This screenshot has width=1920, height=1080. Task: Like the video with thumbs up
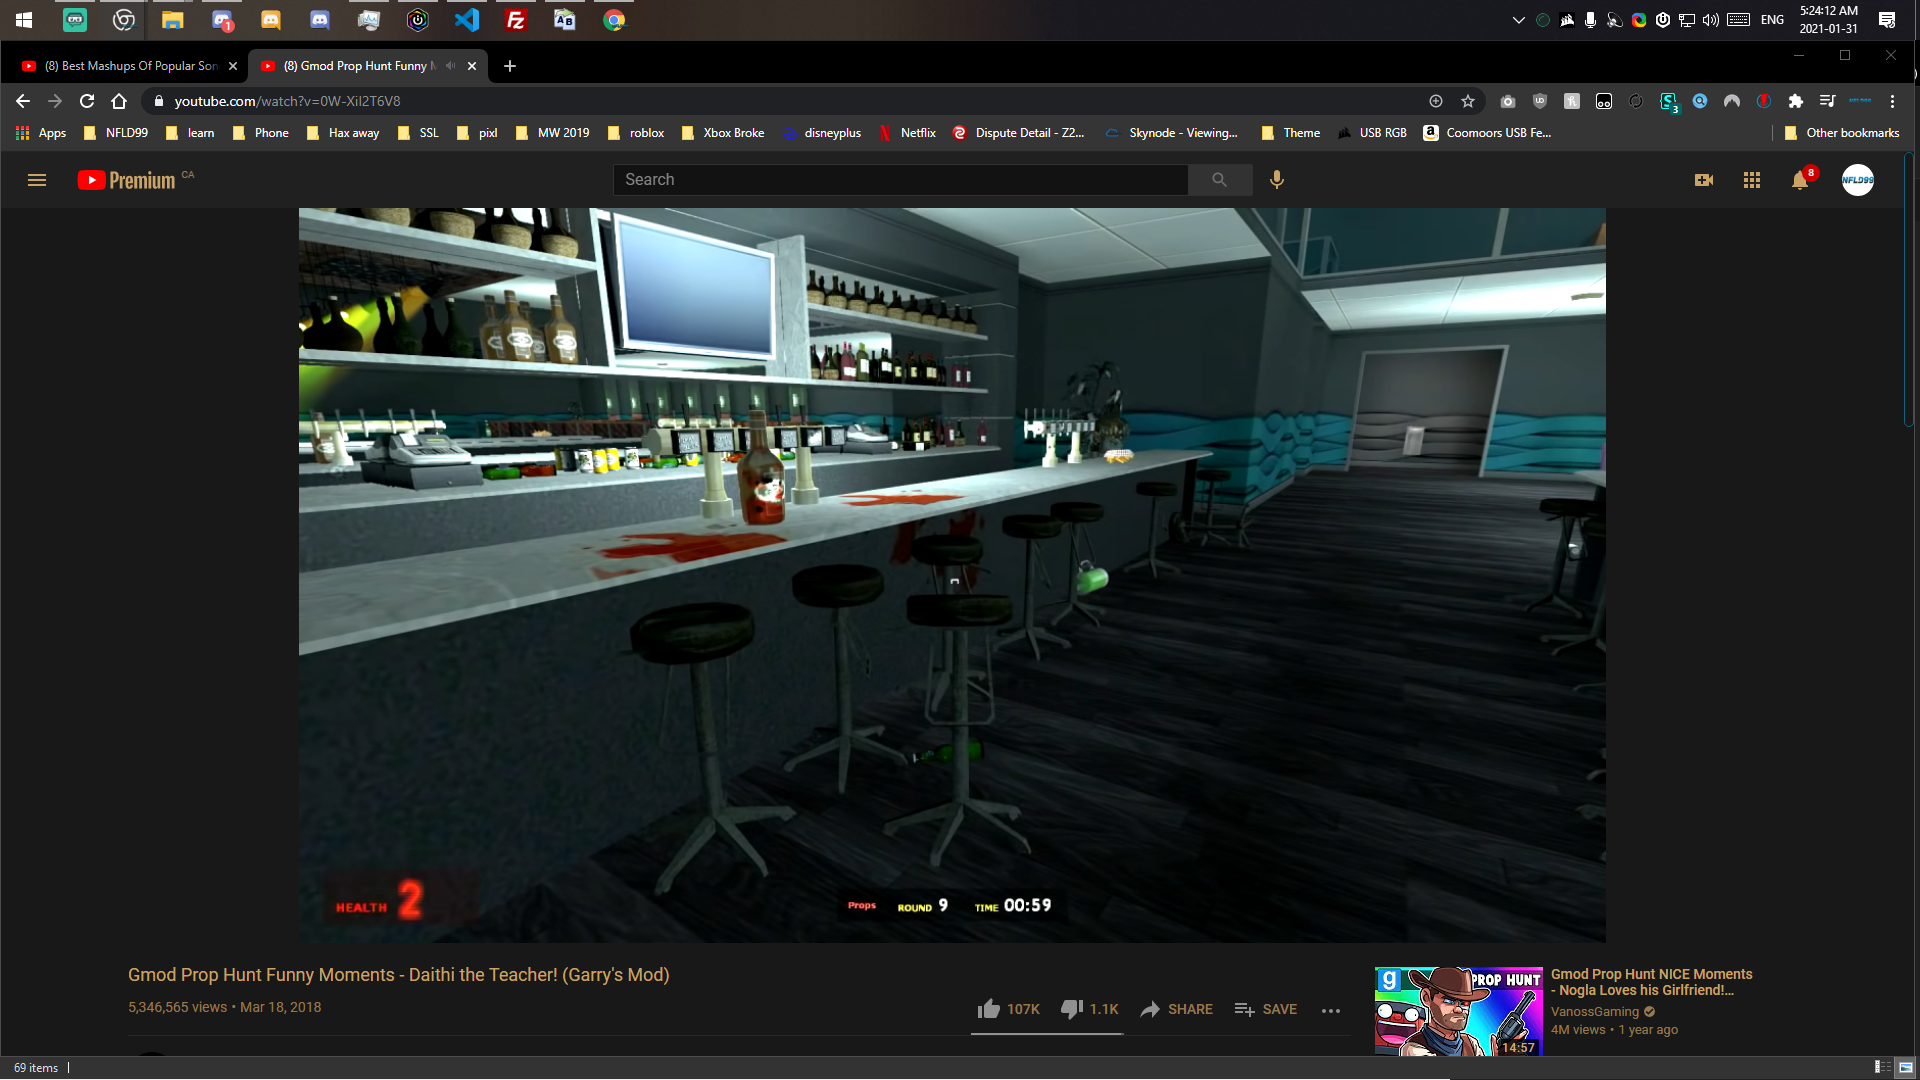point(989,1009)
